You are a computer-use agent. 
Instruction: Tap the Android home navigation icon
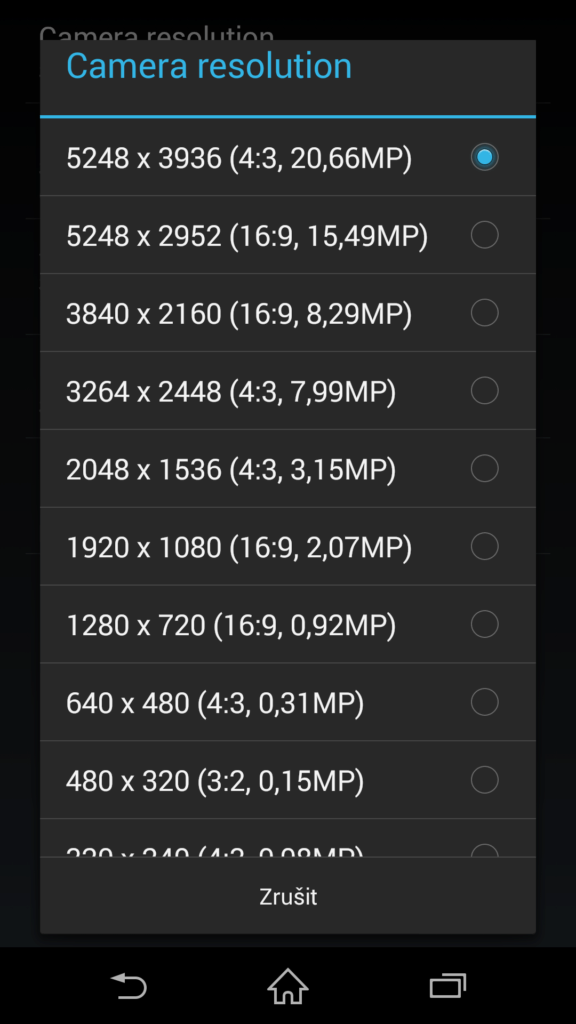288,985
